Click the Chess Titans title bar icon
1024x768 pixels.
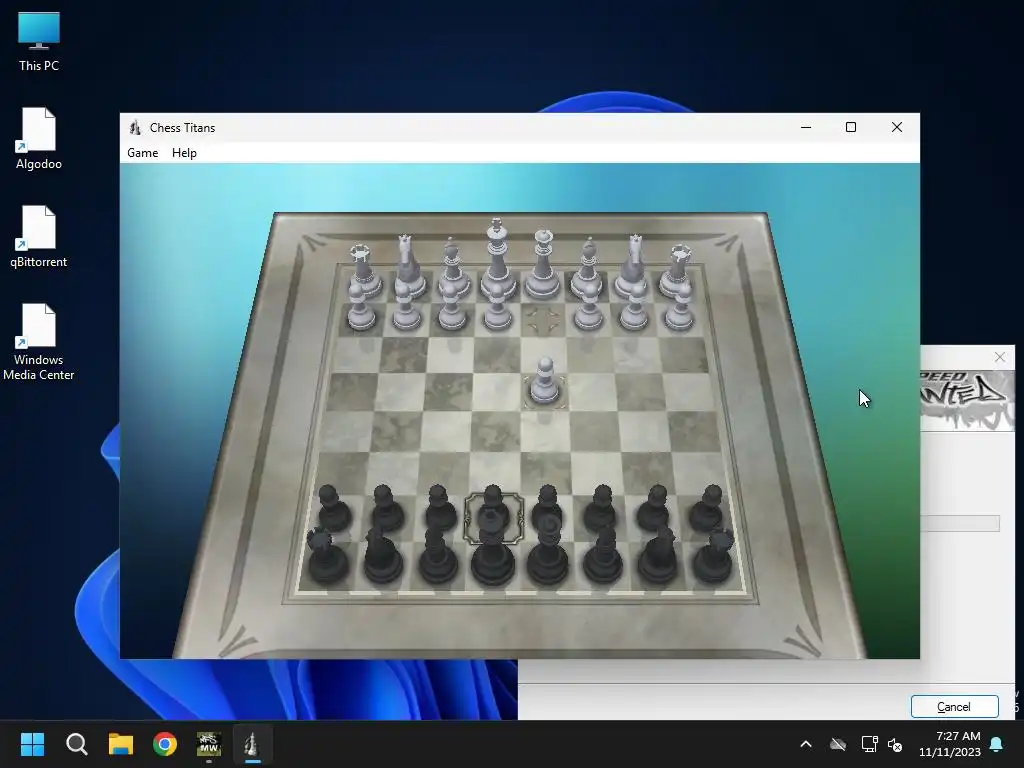coord(135,127)
